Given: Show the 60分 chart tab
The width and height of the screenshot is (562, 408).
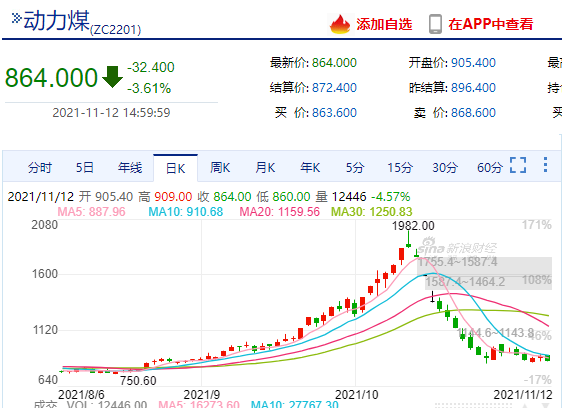Looking at the screenshot, I should [x=490, y=167].
